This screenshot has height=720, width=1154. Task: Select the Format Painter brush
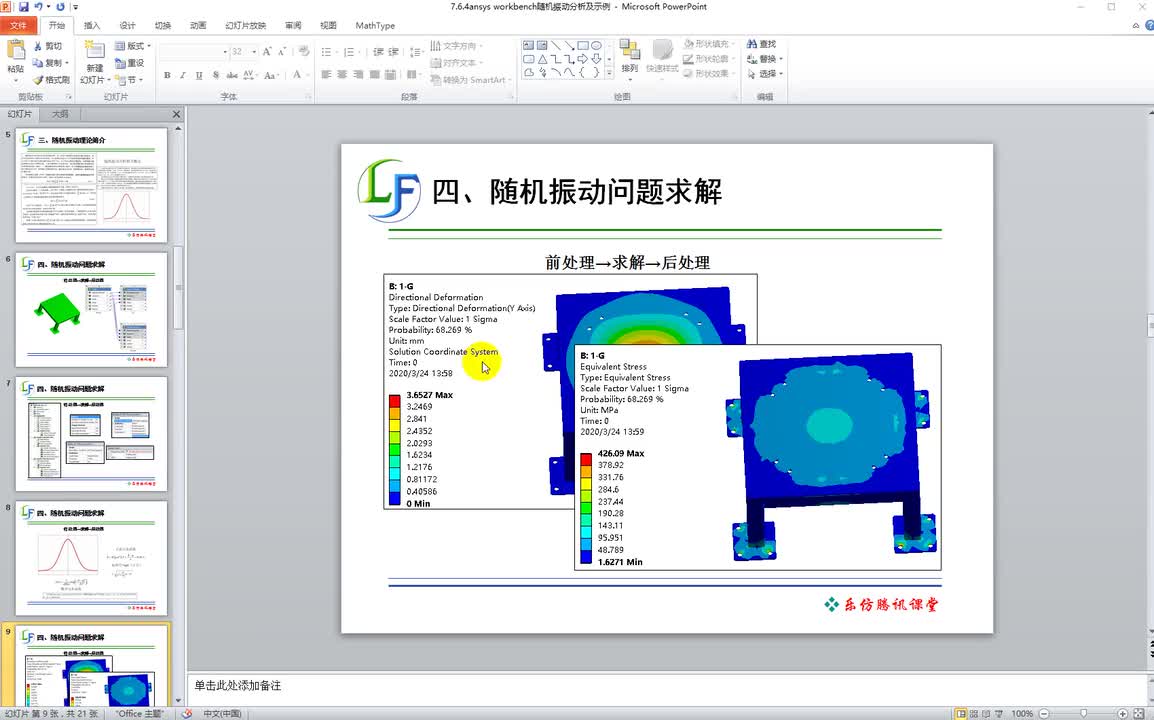pyautogui.click(x=51, y=80)
